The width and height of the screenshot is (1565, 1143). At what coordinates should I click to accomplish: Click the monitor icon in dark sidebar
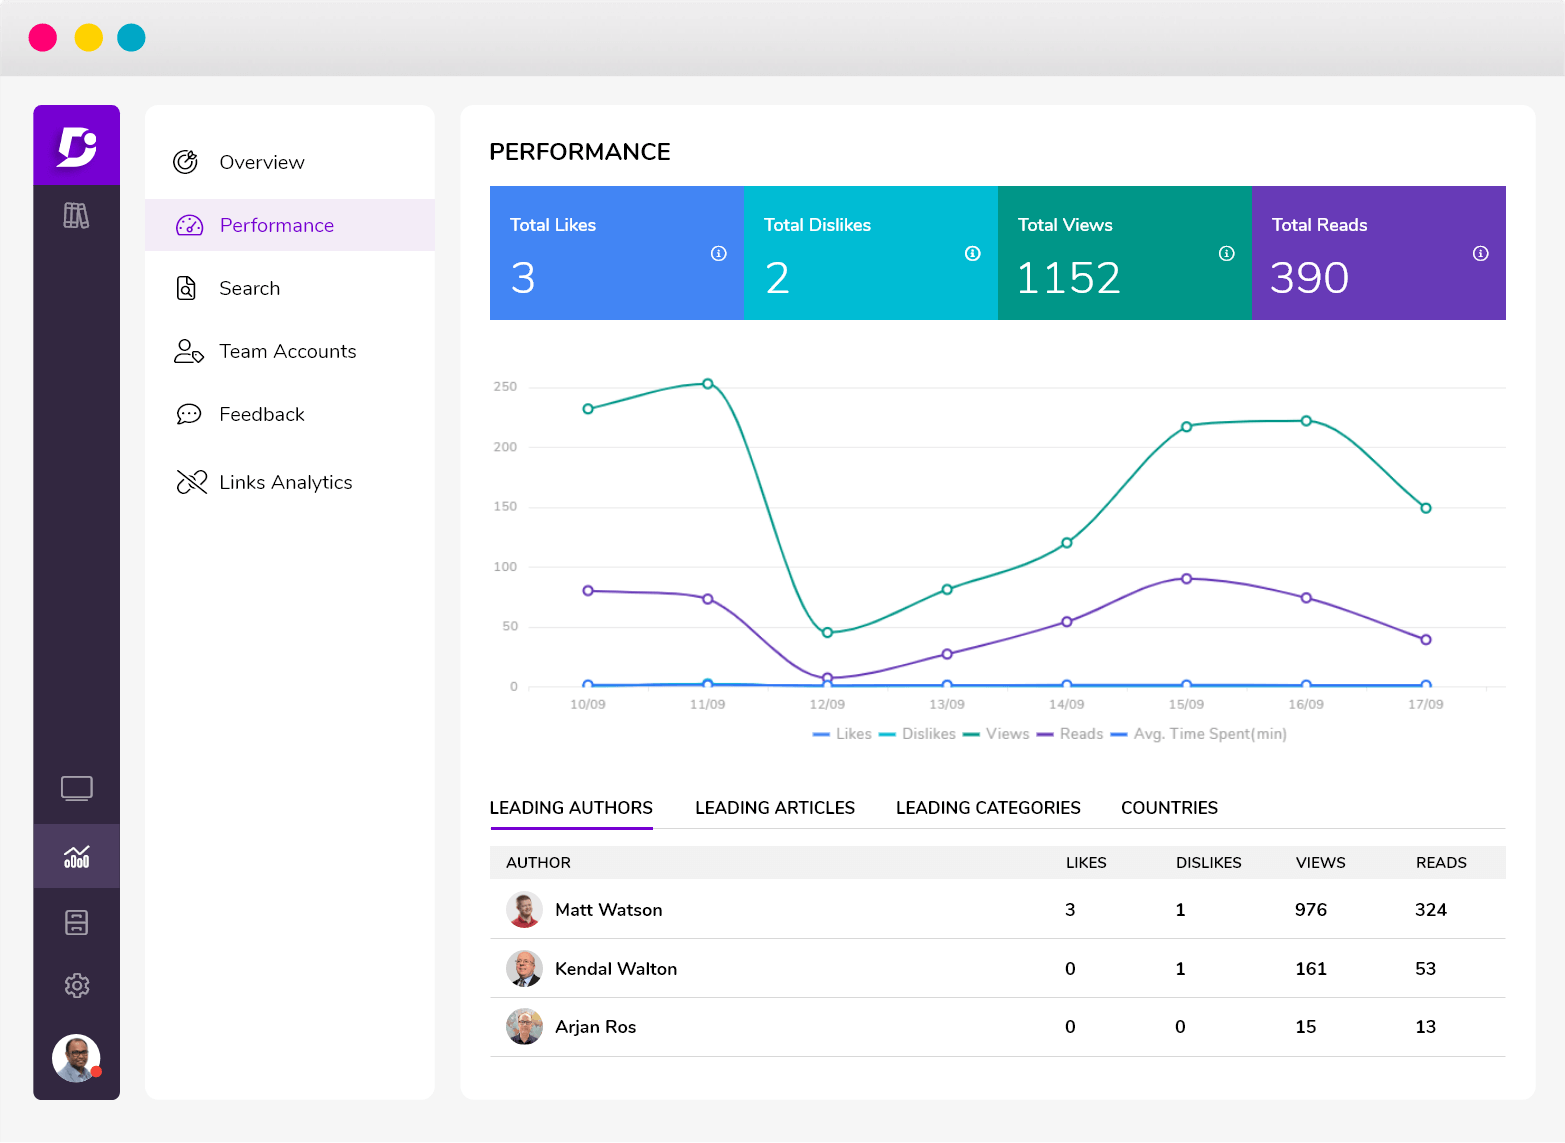(x=76, y=788)
